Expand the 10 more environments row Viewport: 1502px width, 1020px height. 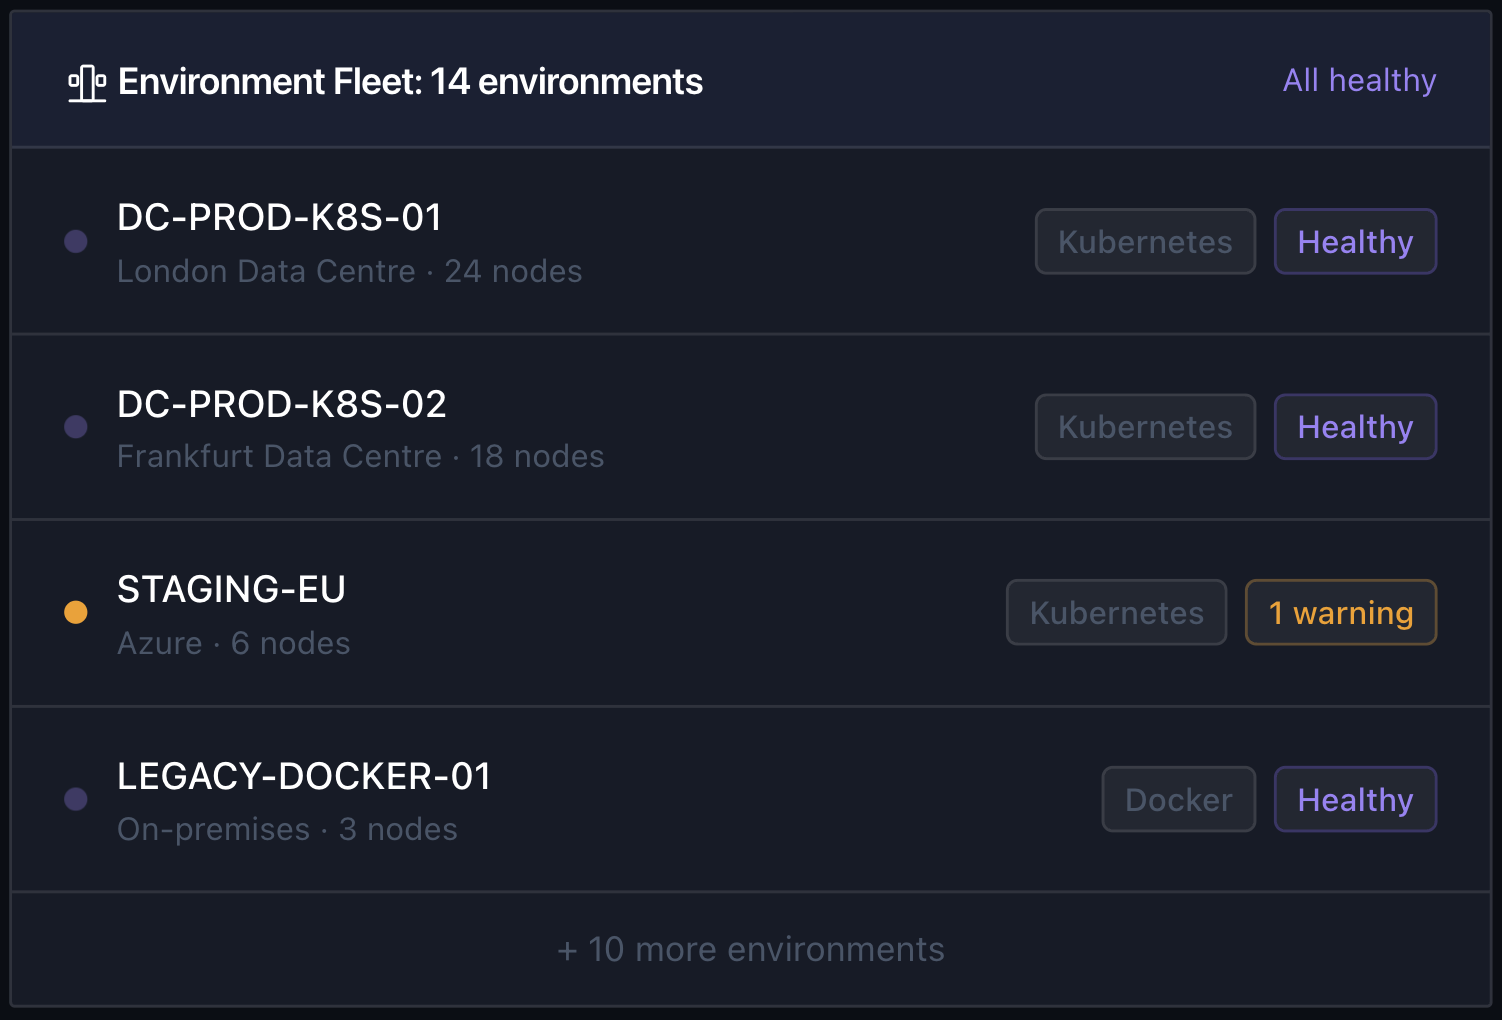(x=751, y=949)
